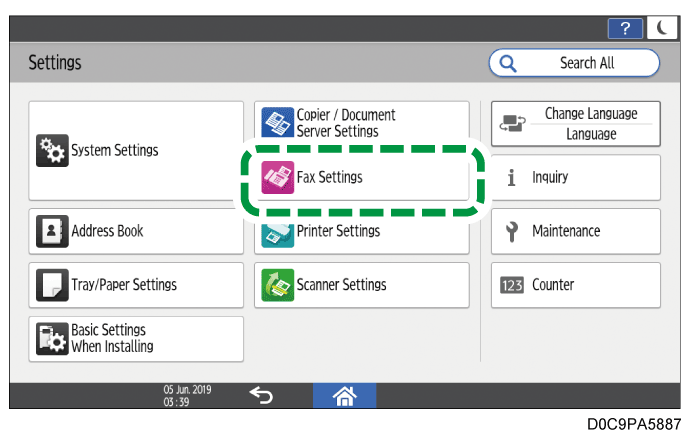Open Basic Settings When Installing
Screen dimensions: 691x435
[x=136, y=338]
